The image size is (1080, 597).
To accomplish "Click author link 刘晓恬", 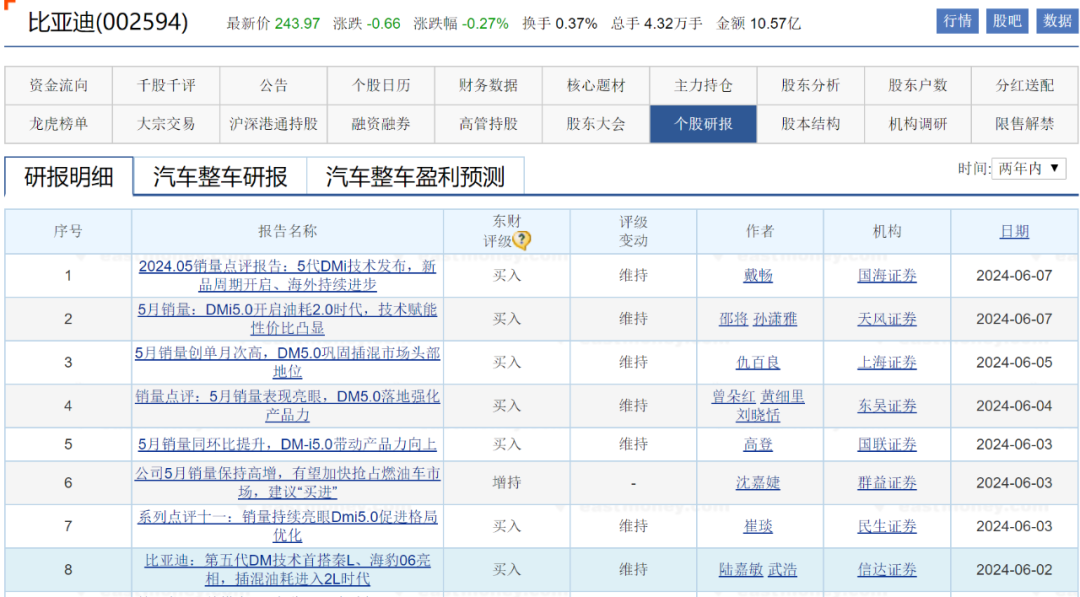I will pyautogui.click(x=758, y=415).
